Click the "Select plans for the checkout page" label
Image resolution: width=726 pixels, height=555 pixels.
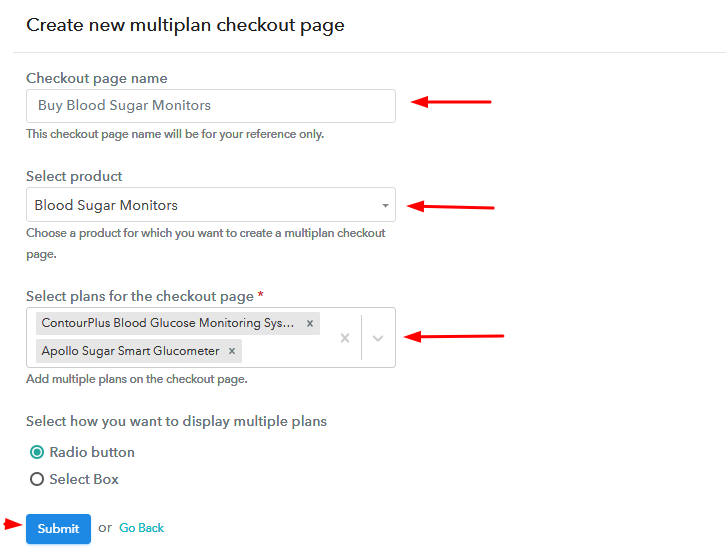click(x=140, y=296)
